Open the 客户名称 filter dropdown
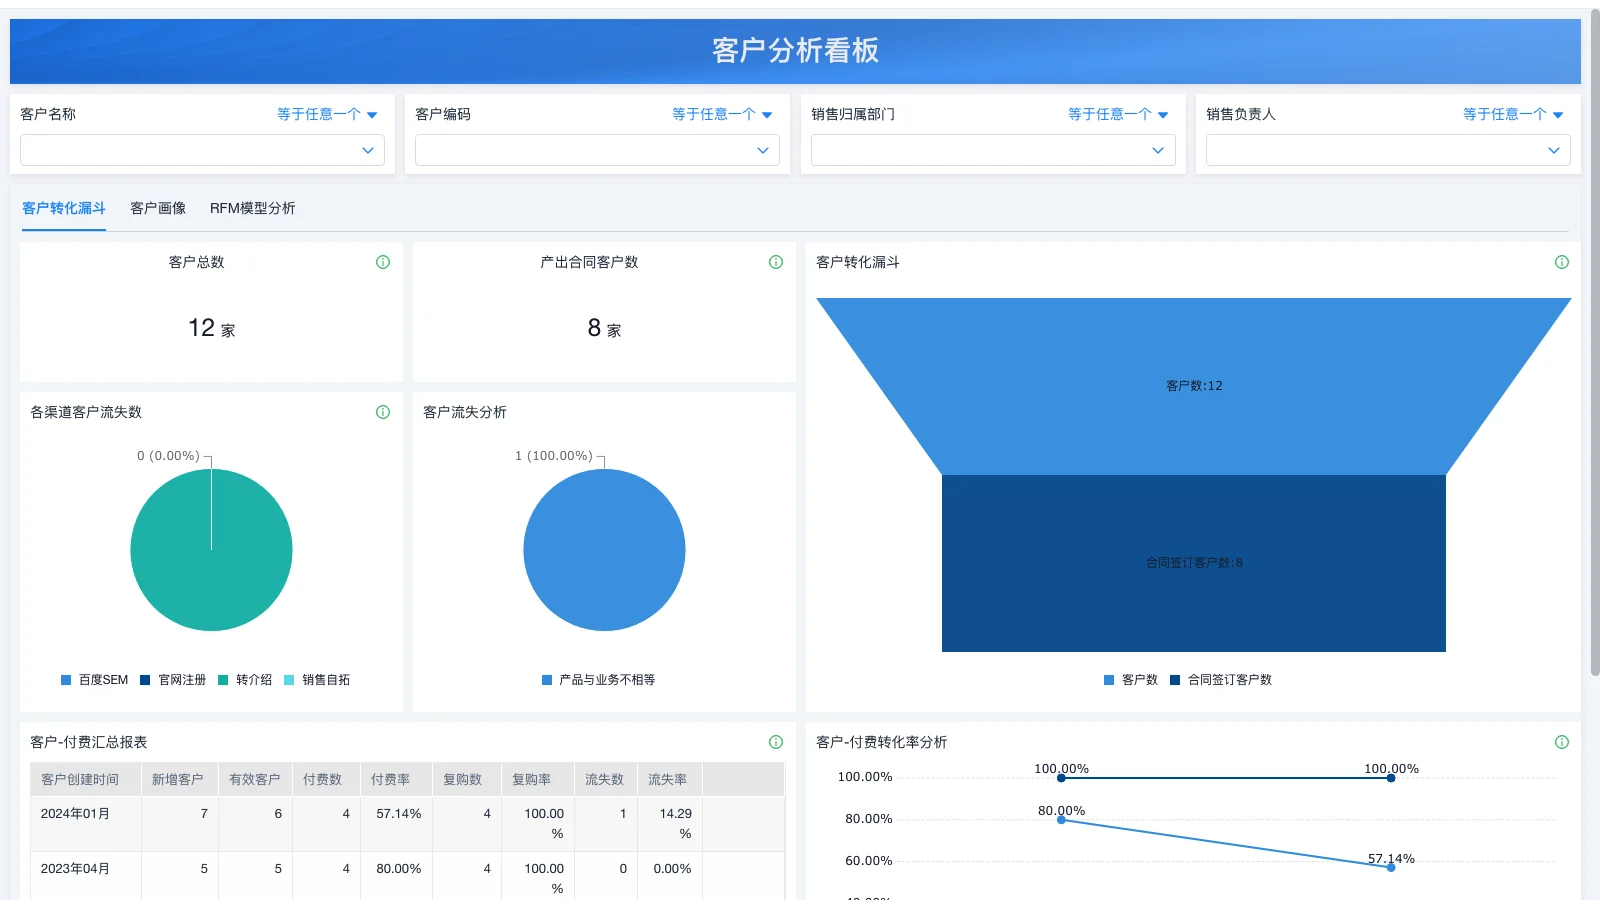The height and width of the screenshot is (900, 1600). click(202, 150)
